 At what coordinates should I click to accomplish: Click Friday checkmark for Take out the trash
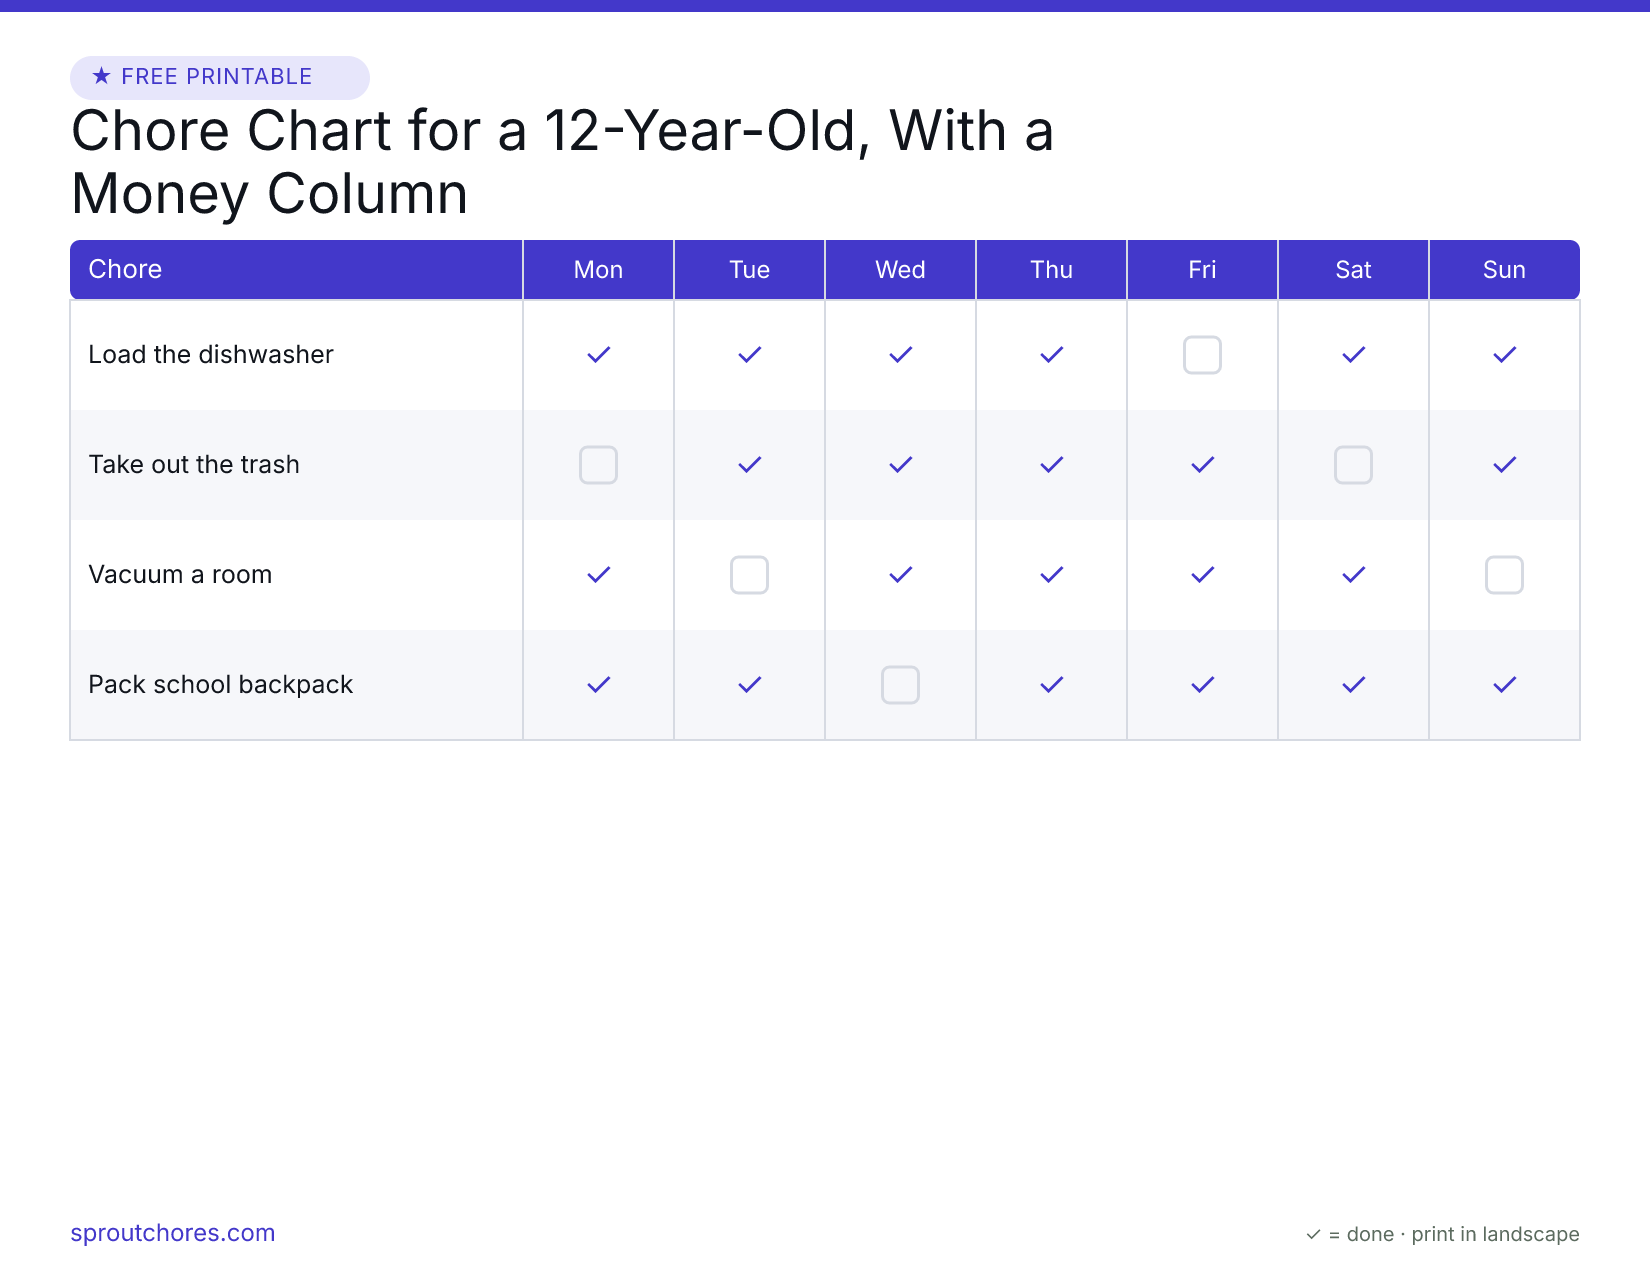1202,465
